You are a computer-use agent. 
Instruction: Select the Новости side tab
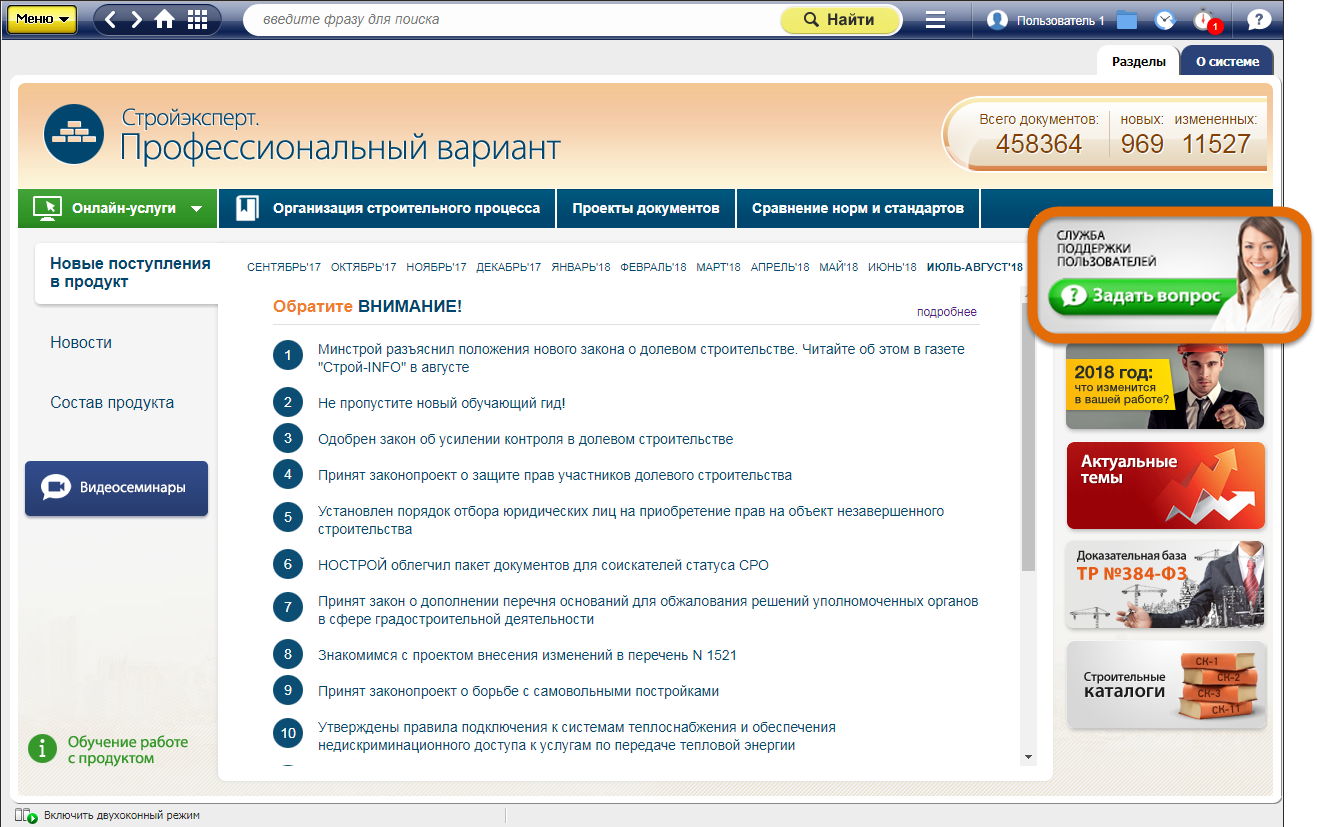[x=81, y=342]
